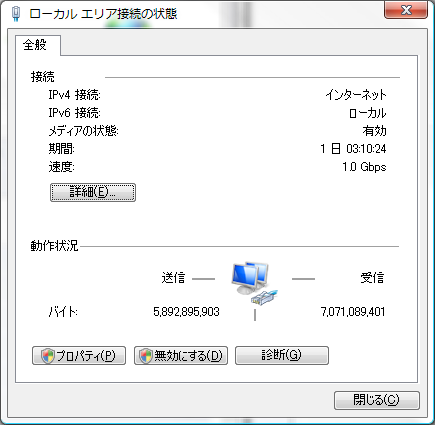This screenshot has width=435, height=425.
Task: Click the Ethernet plug icon below monitors
Action: click(x=265, y=297)
